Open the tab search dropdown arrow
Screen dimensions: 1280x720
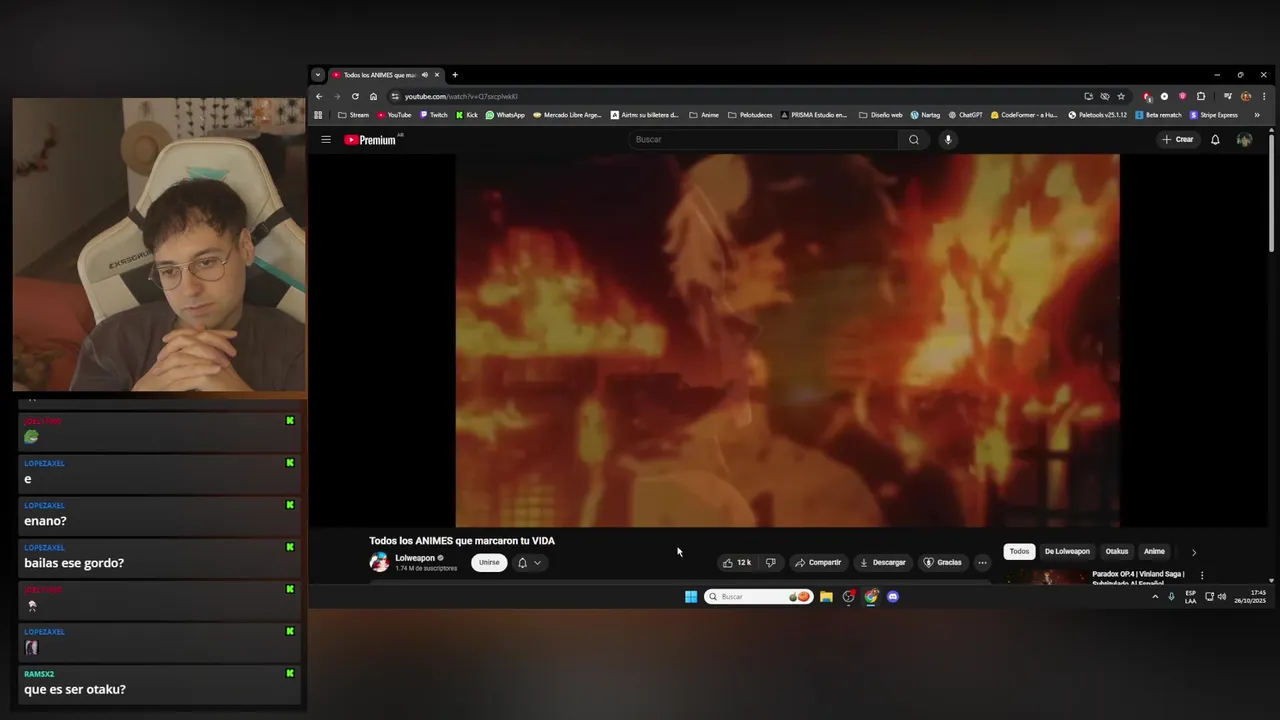point(318,75)
